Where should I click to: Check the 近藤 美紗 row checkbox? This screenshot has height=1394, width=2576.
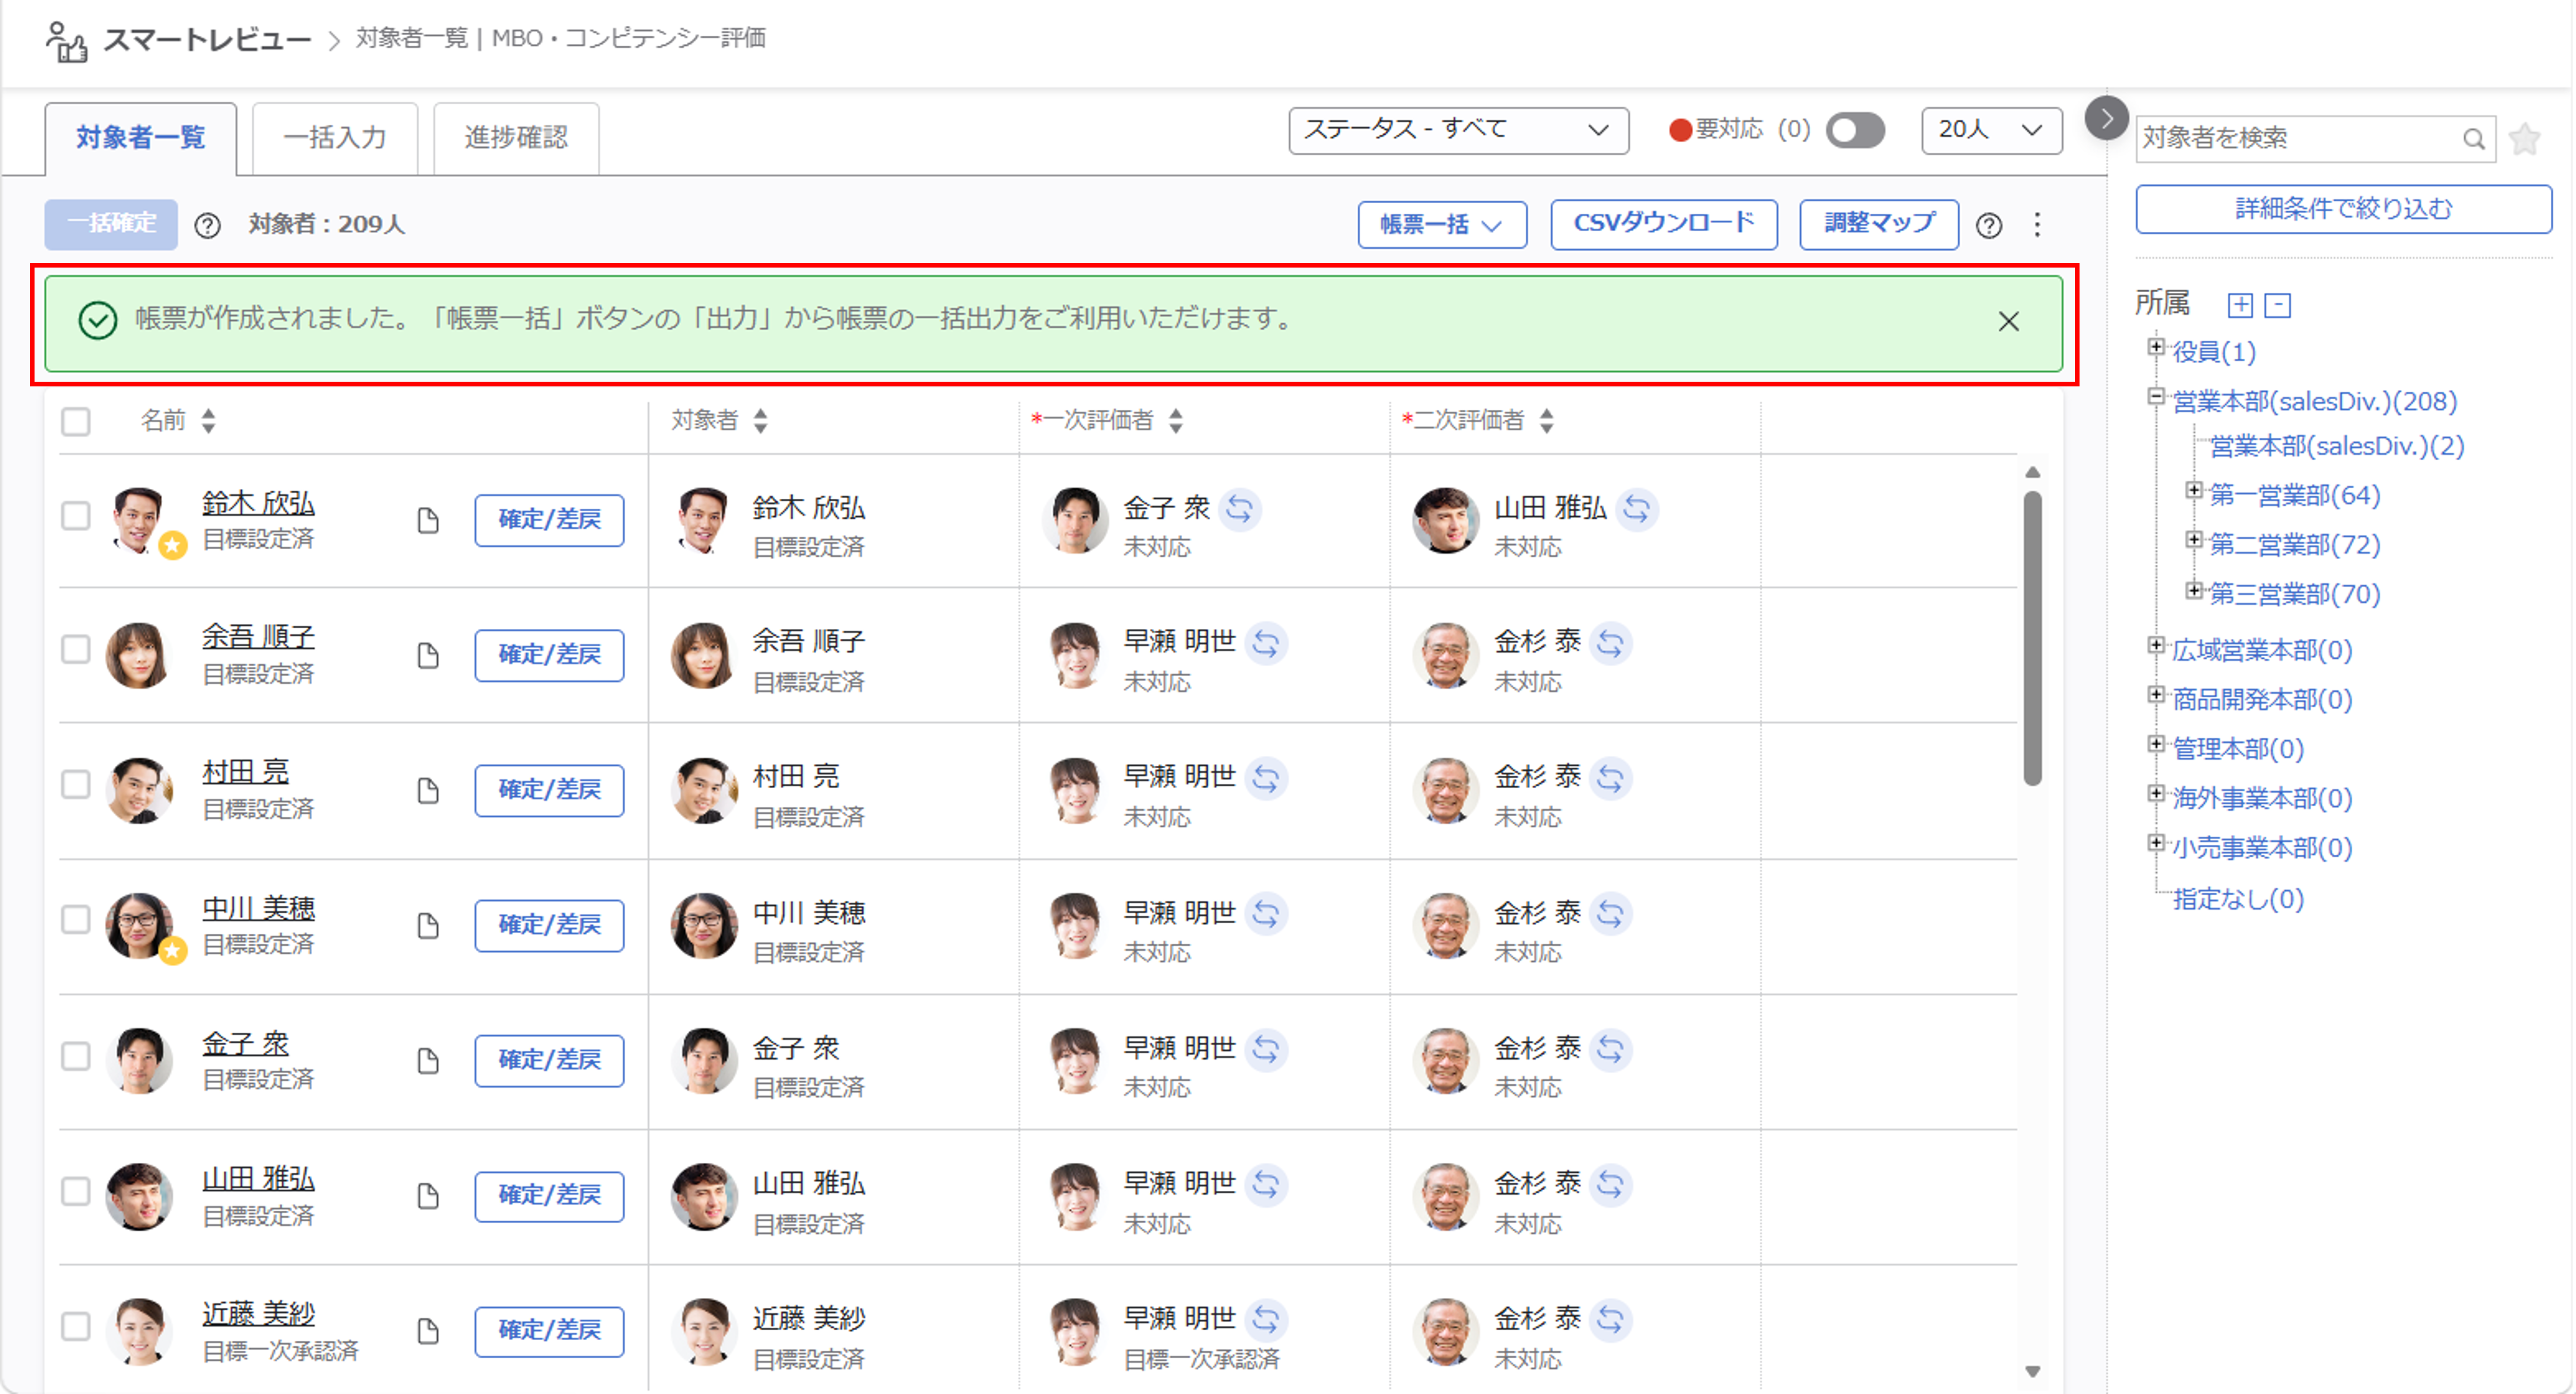(76, 1326)
